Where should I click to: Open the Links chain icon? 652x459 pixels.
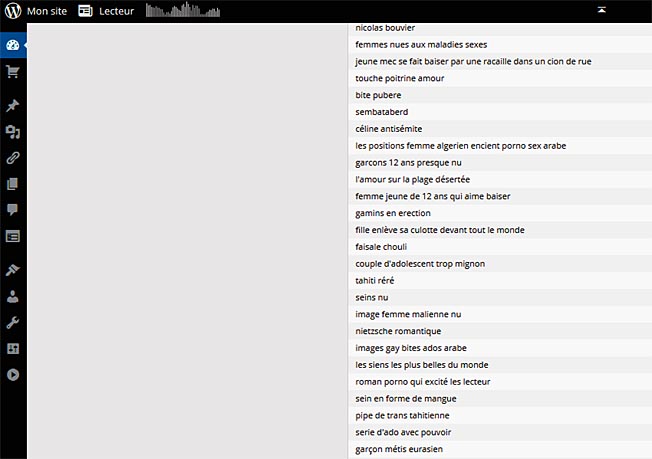tap(13, 158)
